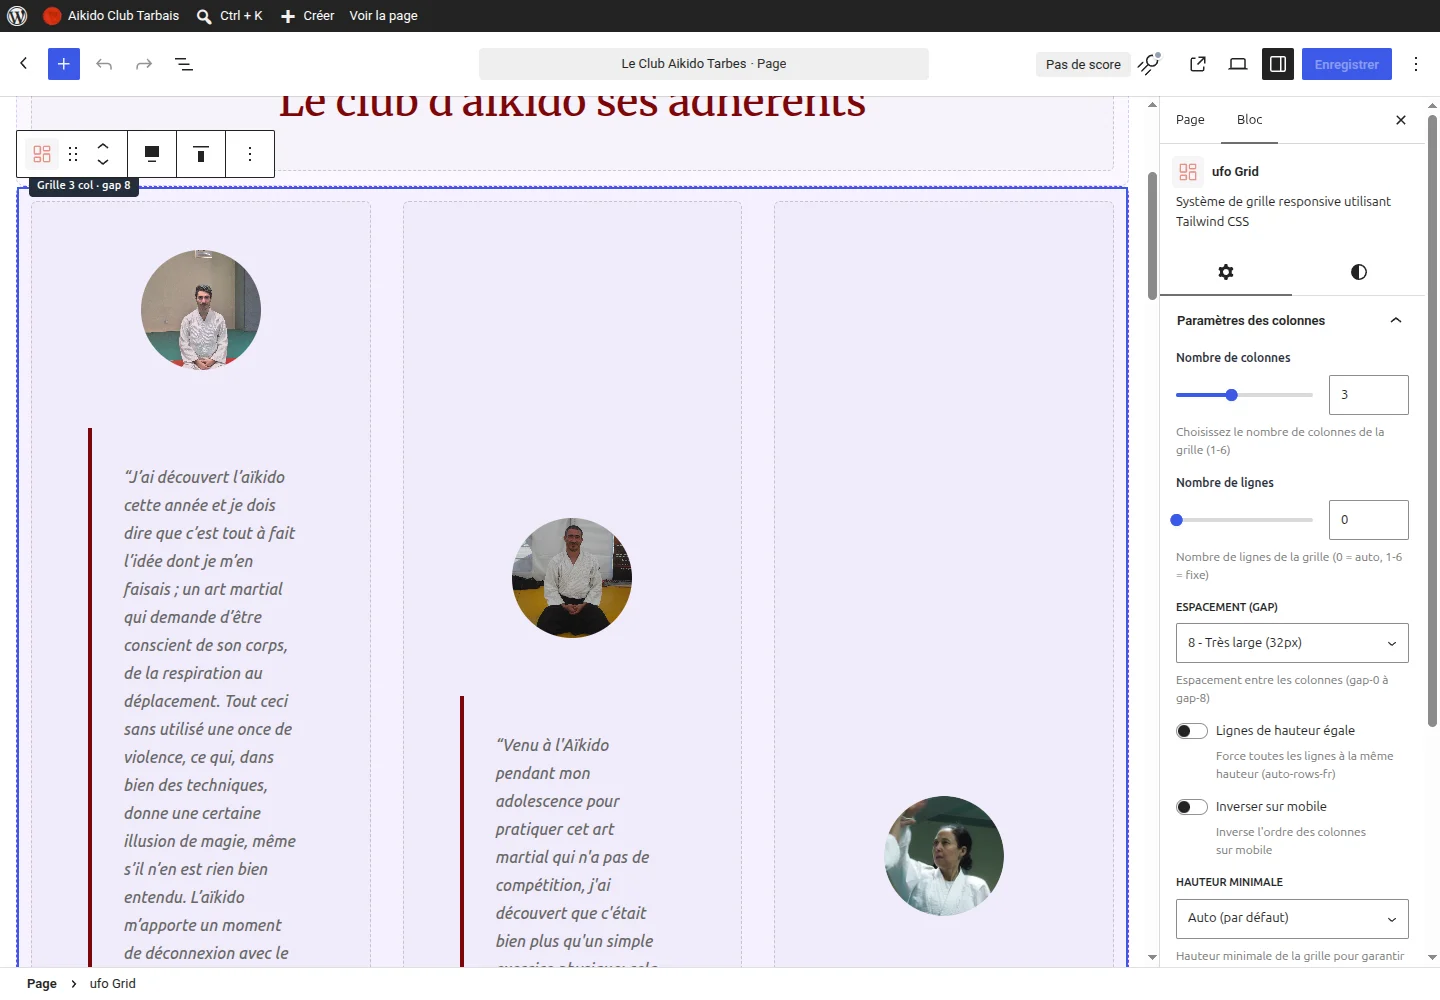Open block toolbar three-dot options
The image size is (1440, 1000).
point(250,154)
